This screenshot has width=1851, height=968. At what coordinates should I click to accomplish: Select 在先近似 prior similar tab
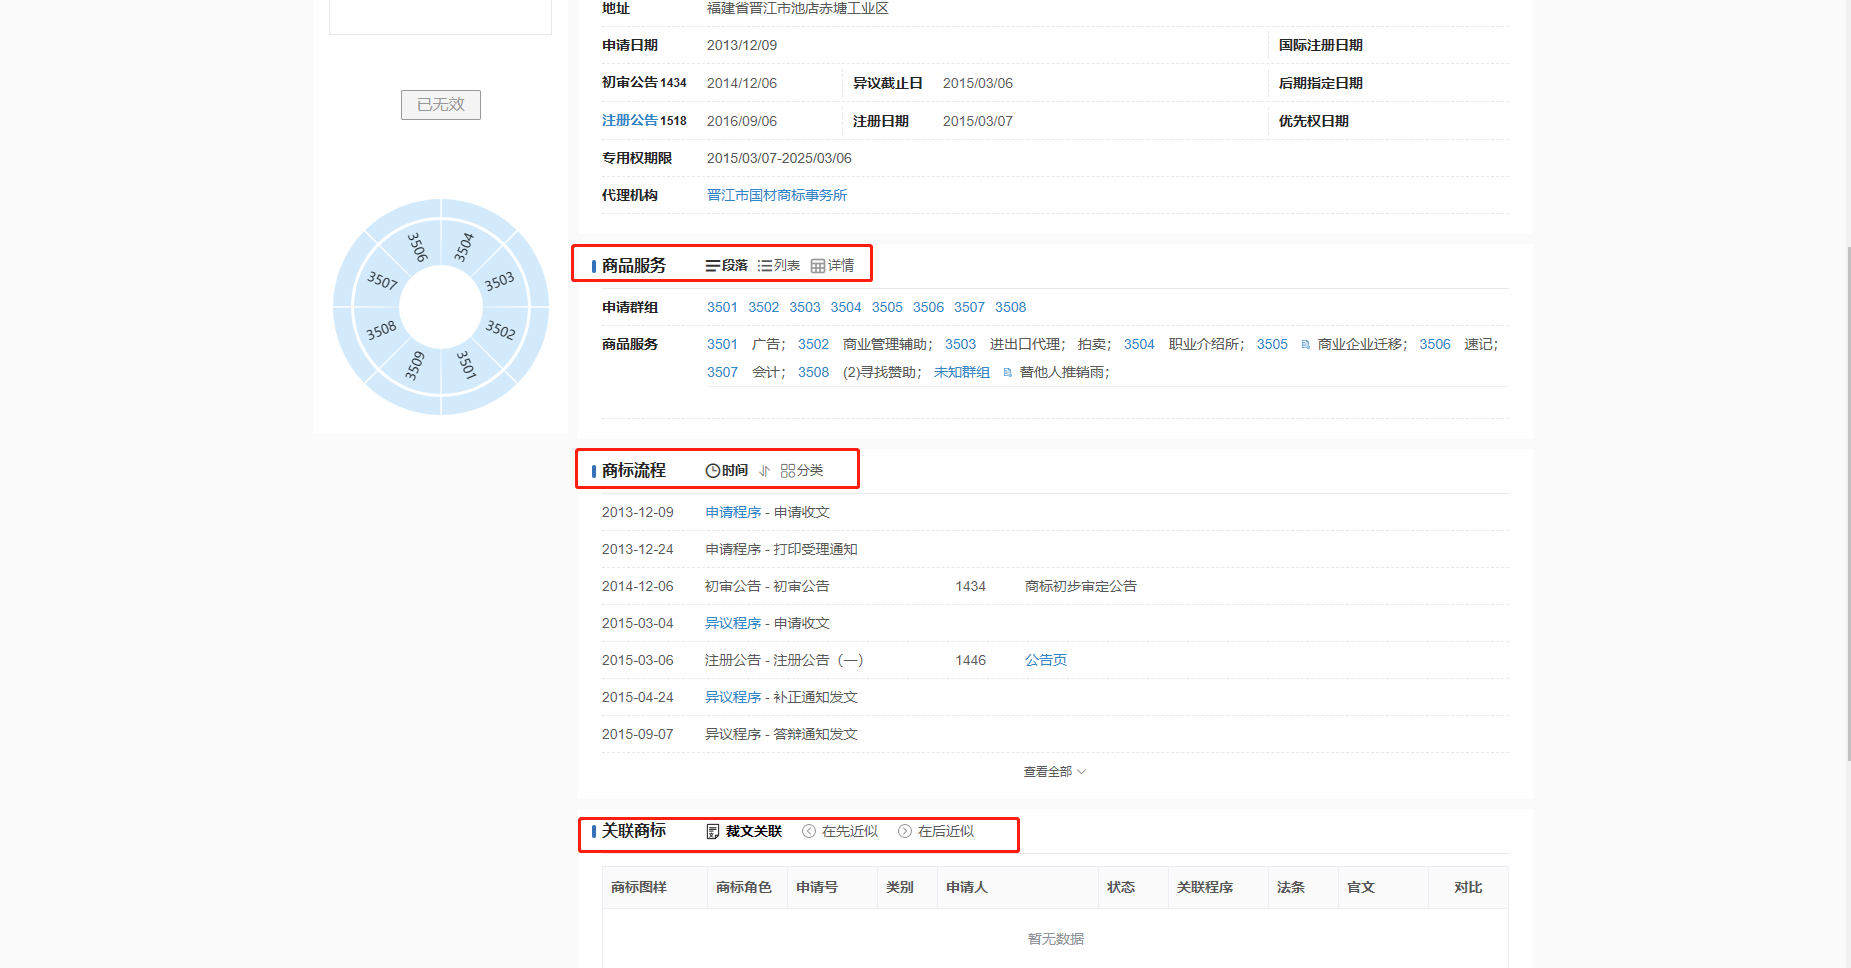point(840,832)
